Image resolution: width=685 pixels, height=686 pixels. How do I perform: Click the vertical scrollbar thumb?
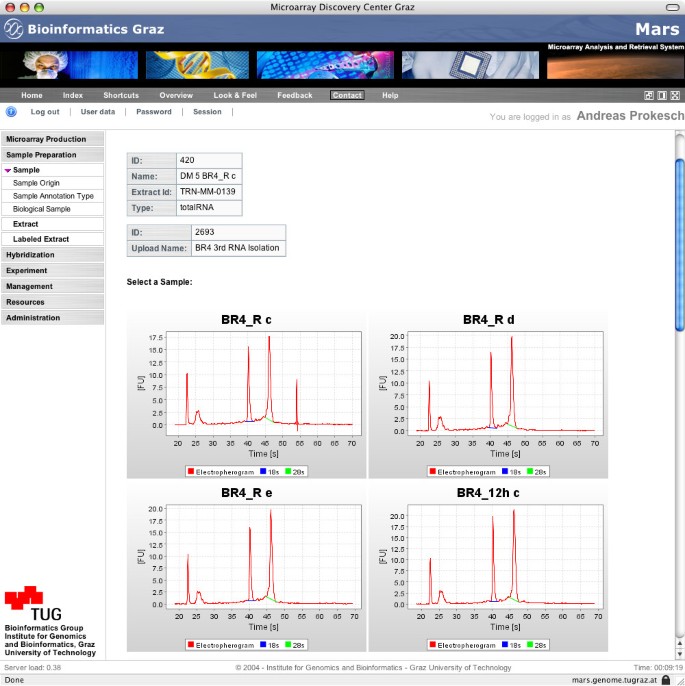tap(680, 245)
